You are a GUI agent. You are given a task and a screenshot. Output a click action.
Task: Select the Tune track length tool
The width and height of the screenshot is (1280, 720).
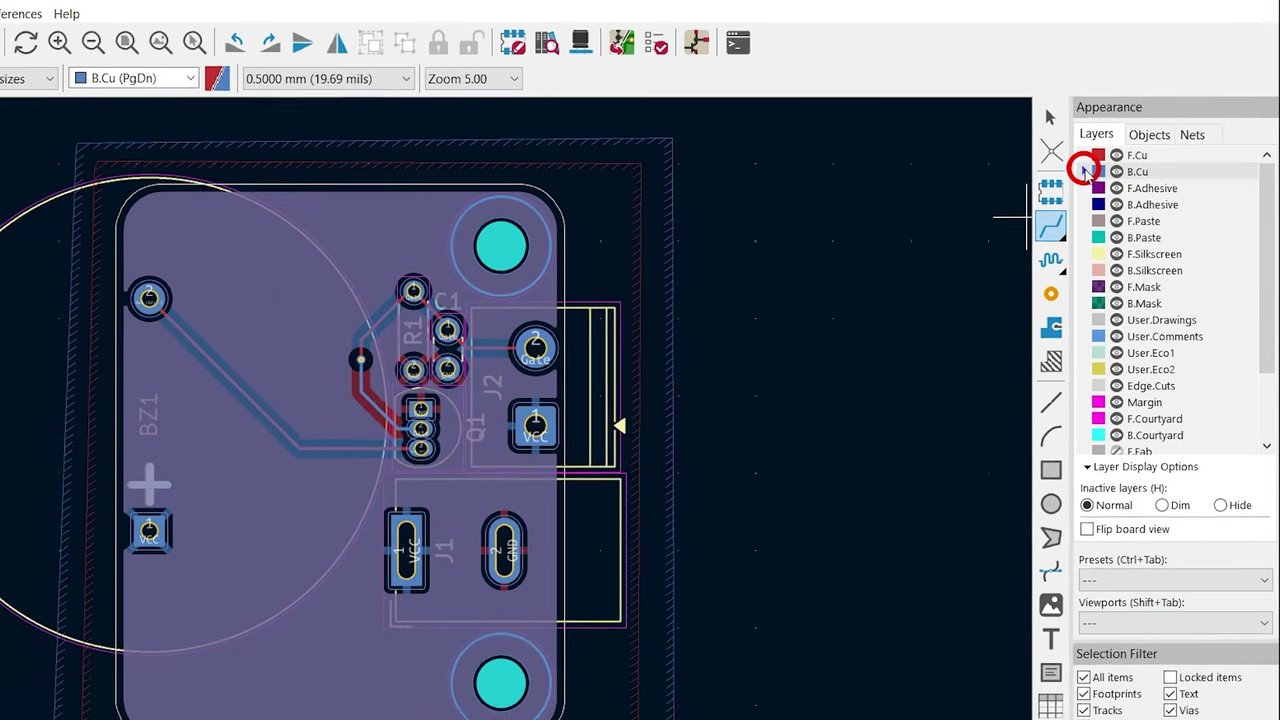click(x=1051, y=260)
